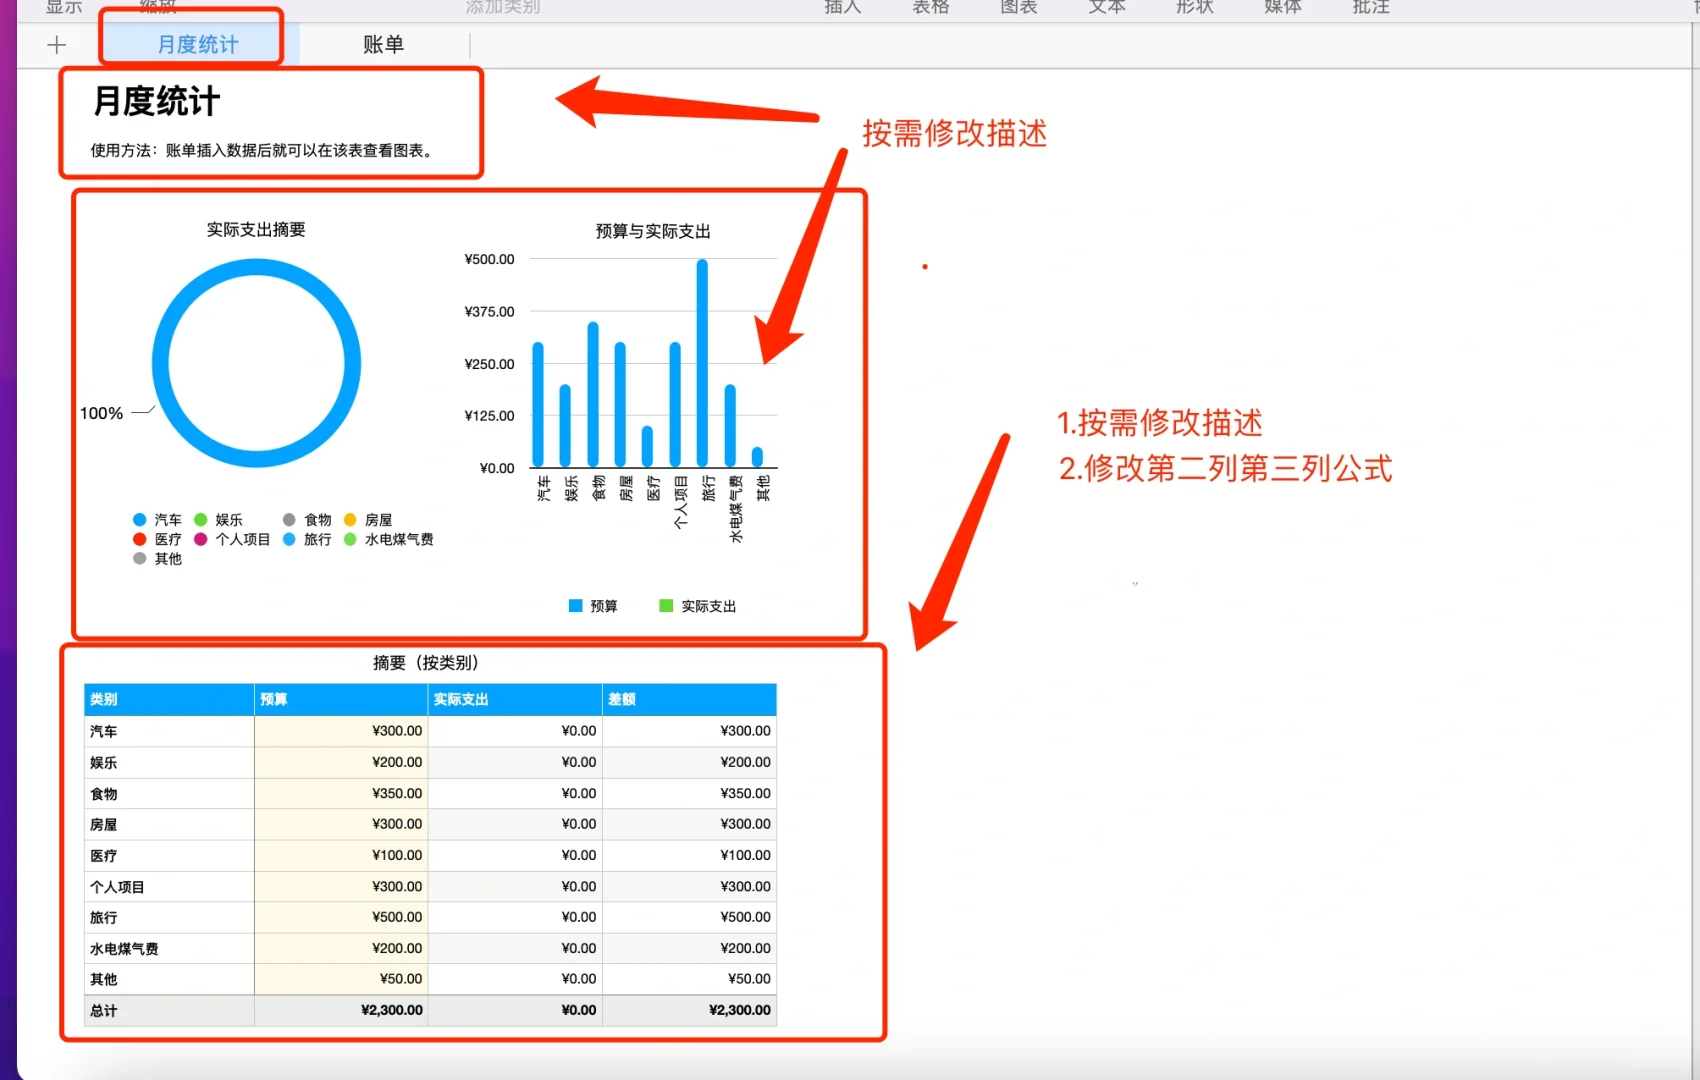
Task: Open the 显示 view options dropdown
Action: pos(63,6)
